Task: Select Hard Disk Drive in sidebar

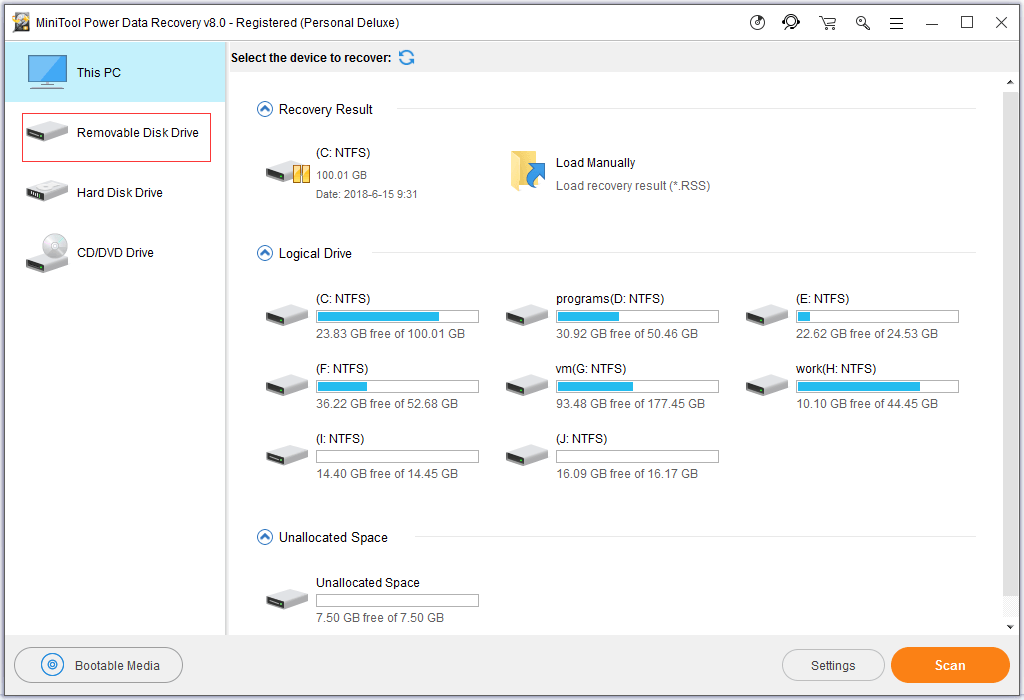Action: click(x=116, y=193)
